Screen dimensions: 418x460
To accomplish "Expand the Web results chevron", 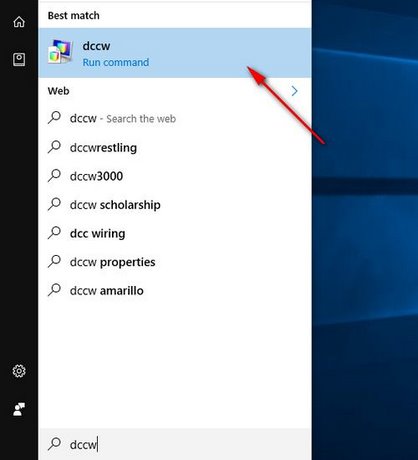I will [294, 91].
